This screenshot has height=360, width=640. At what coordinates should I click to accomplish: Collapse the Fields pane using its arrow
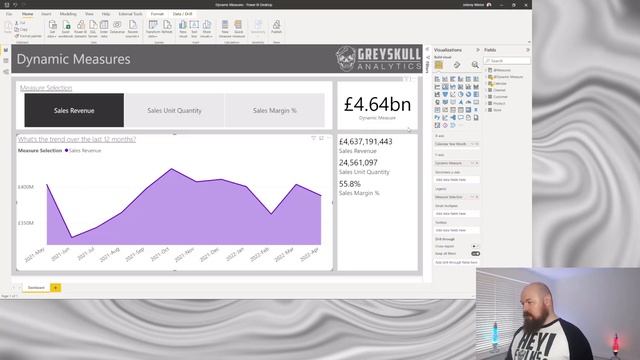pyautogui.click(x=528, y=50)
